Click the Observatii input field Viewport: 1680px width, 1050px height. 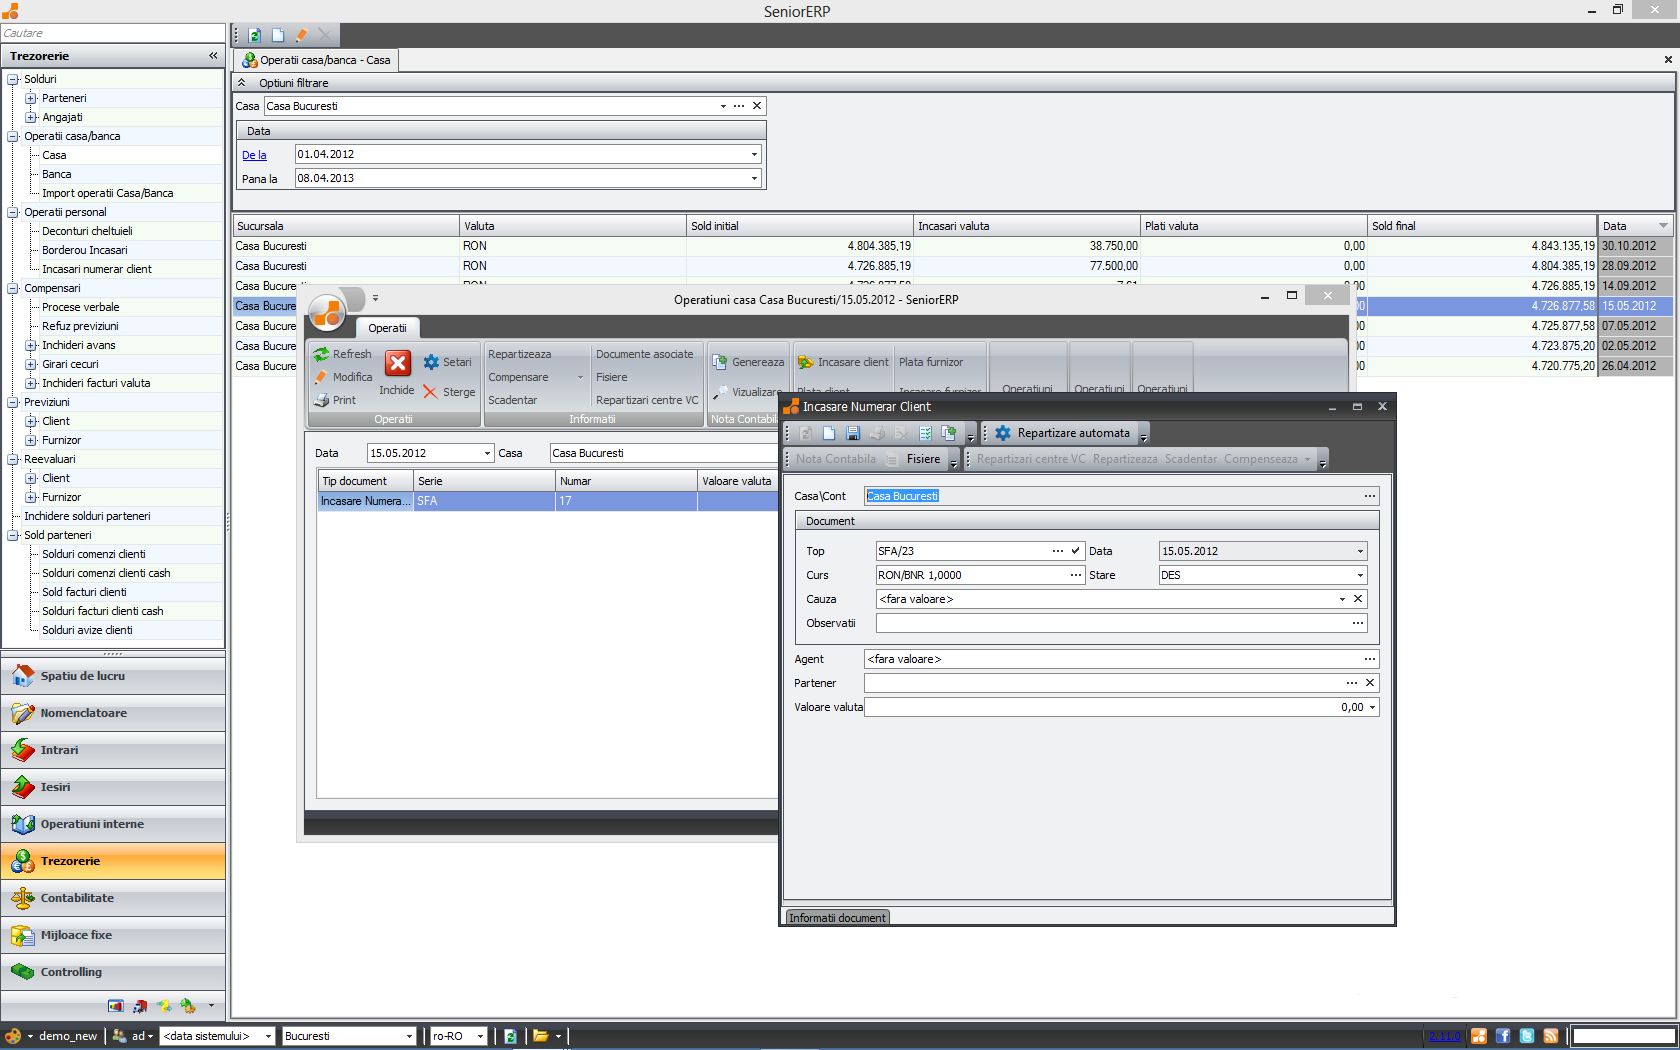coord(1110,623)
